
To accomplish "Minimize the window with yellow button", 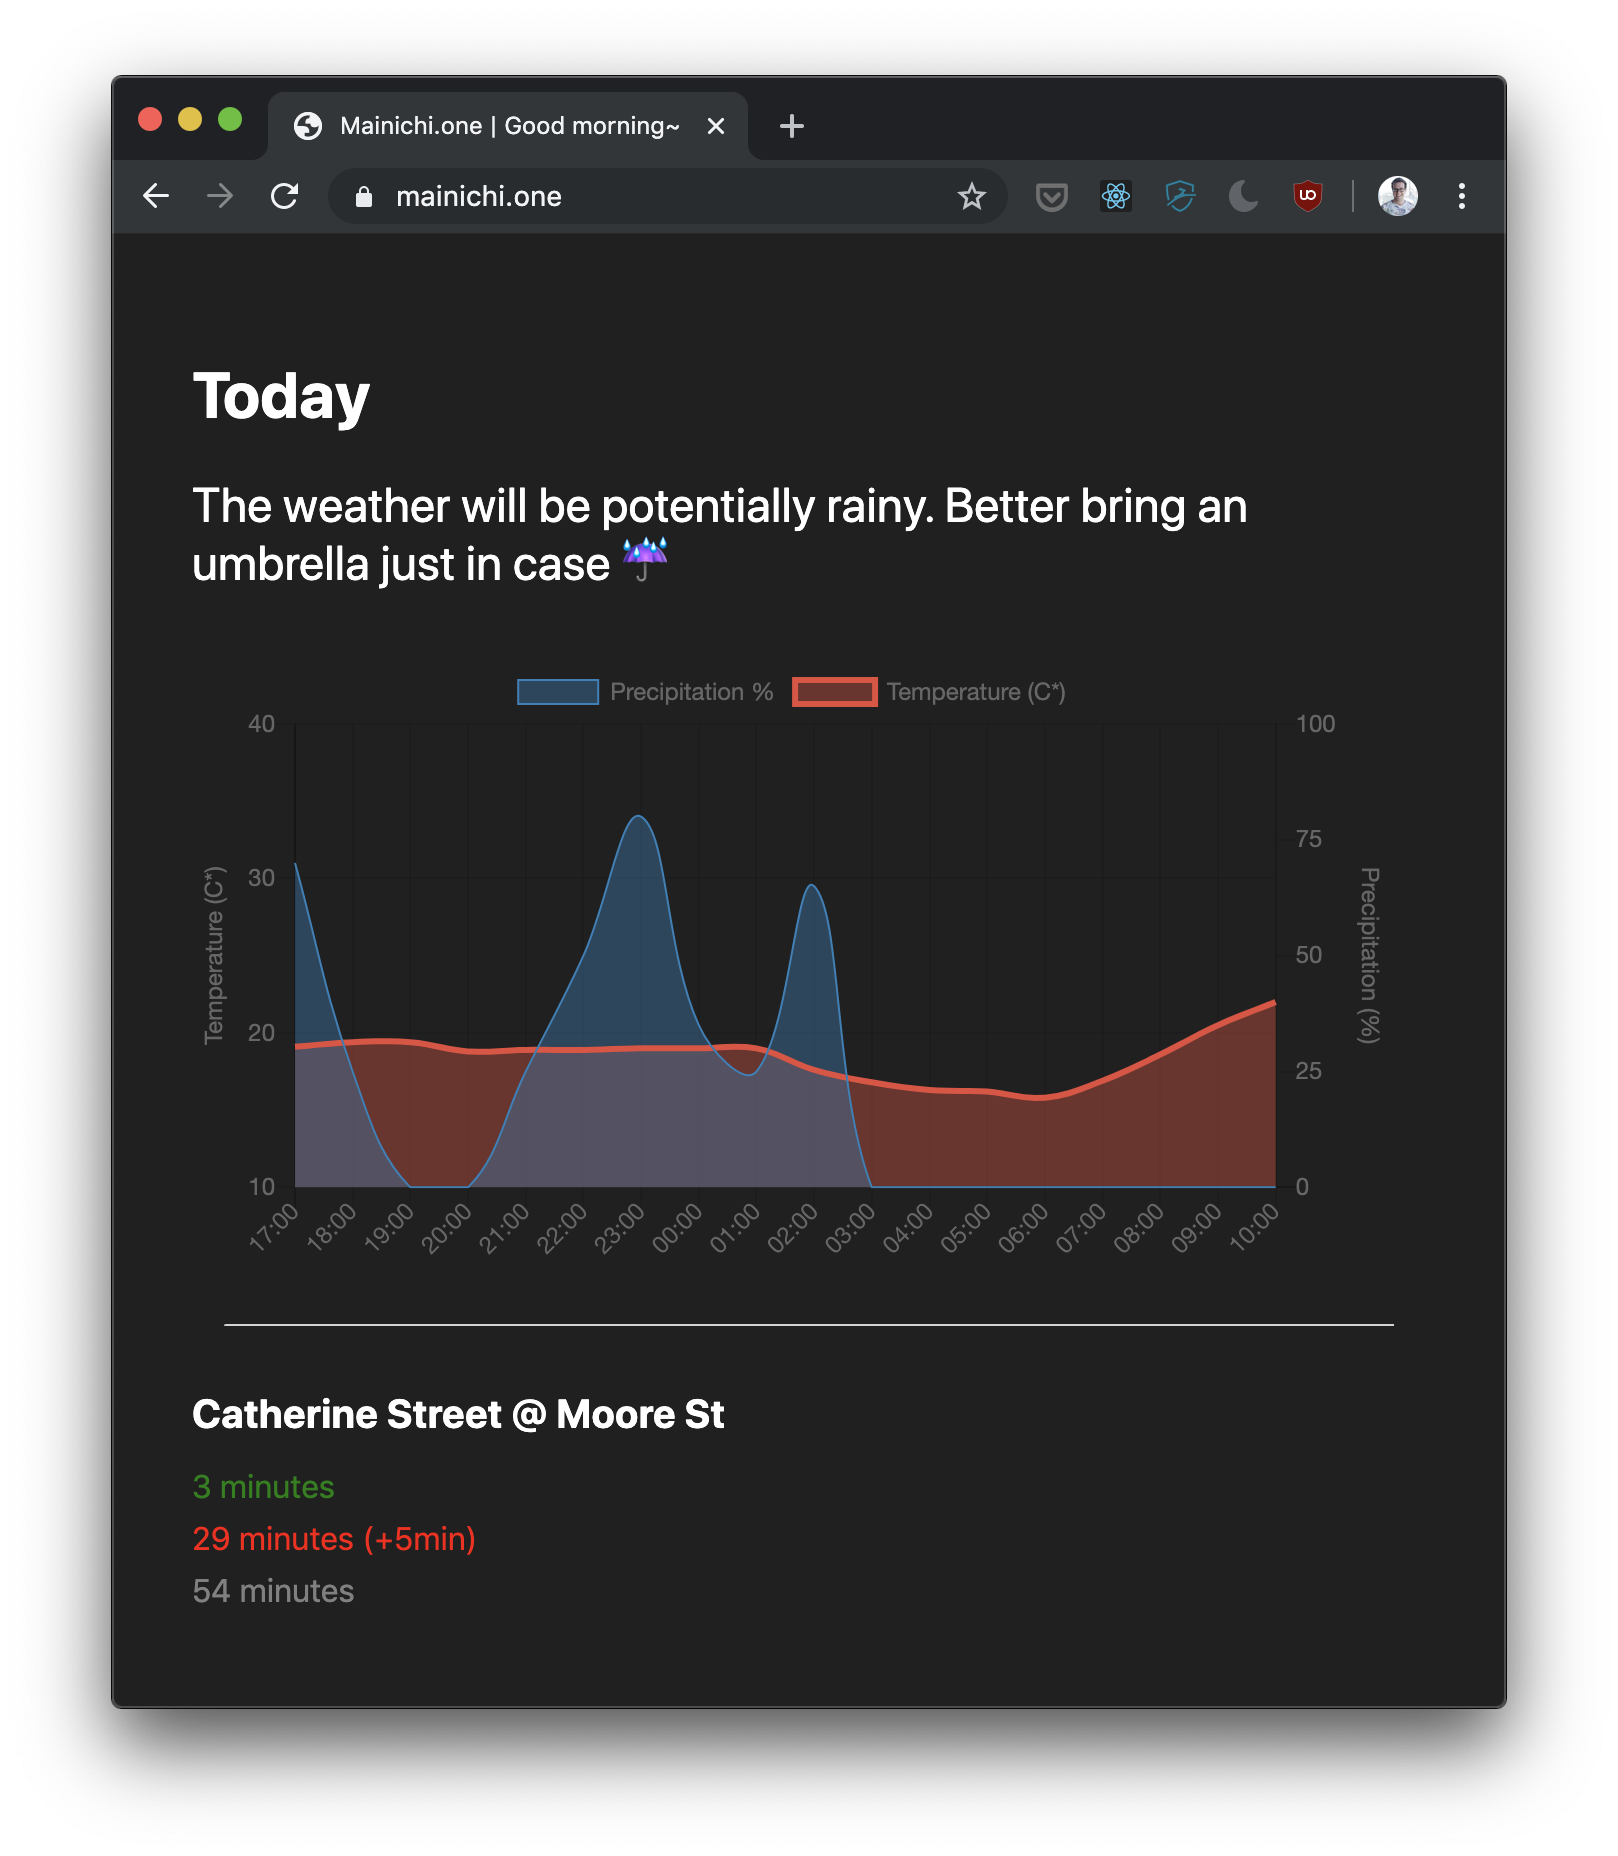I will (x=190, y=120).
